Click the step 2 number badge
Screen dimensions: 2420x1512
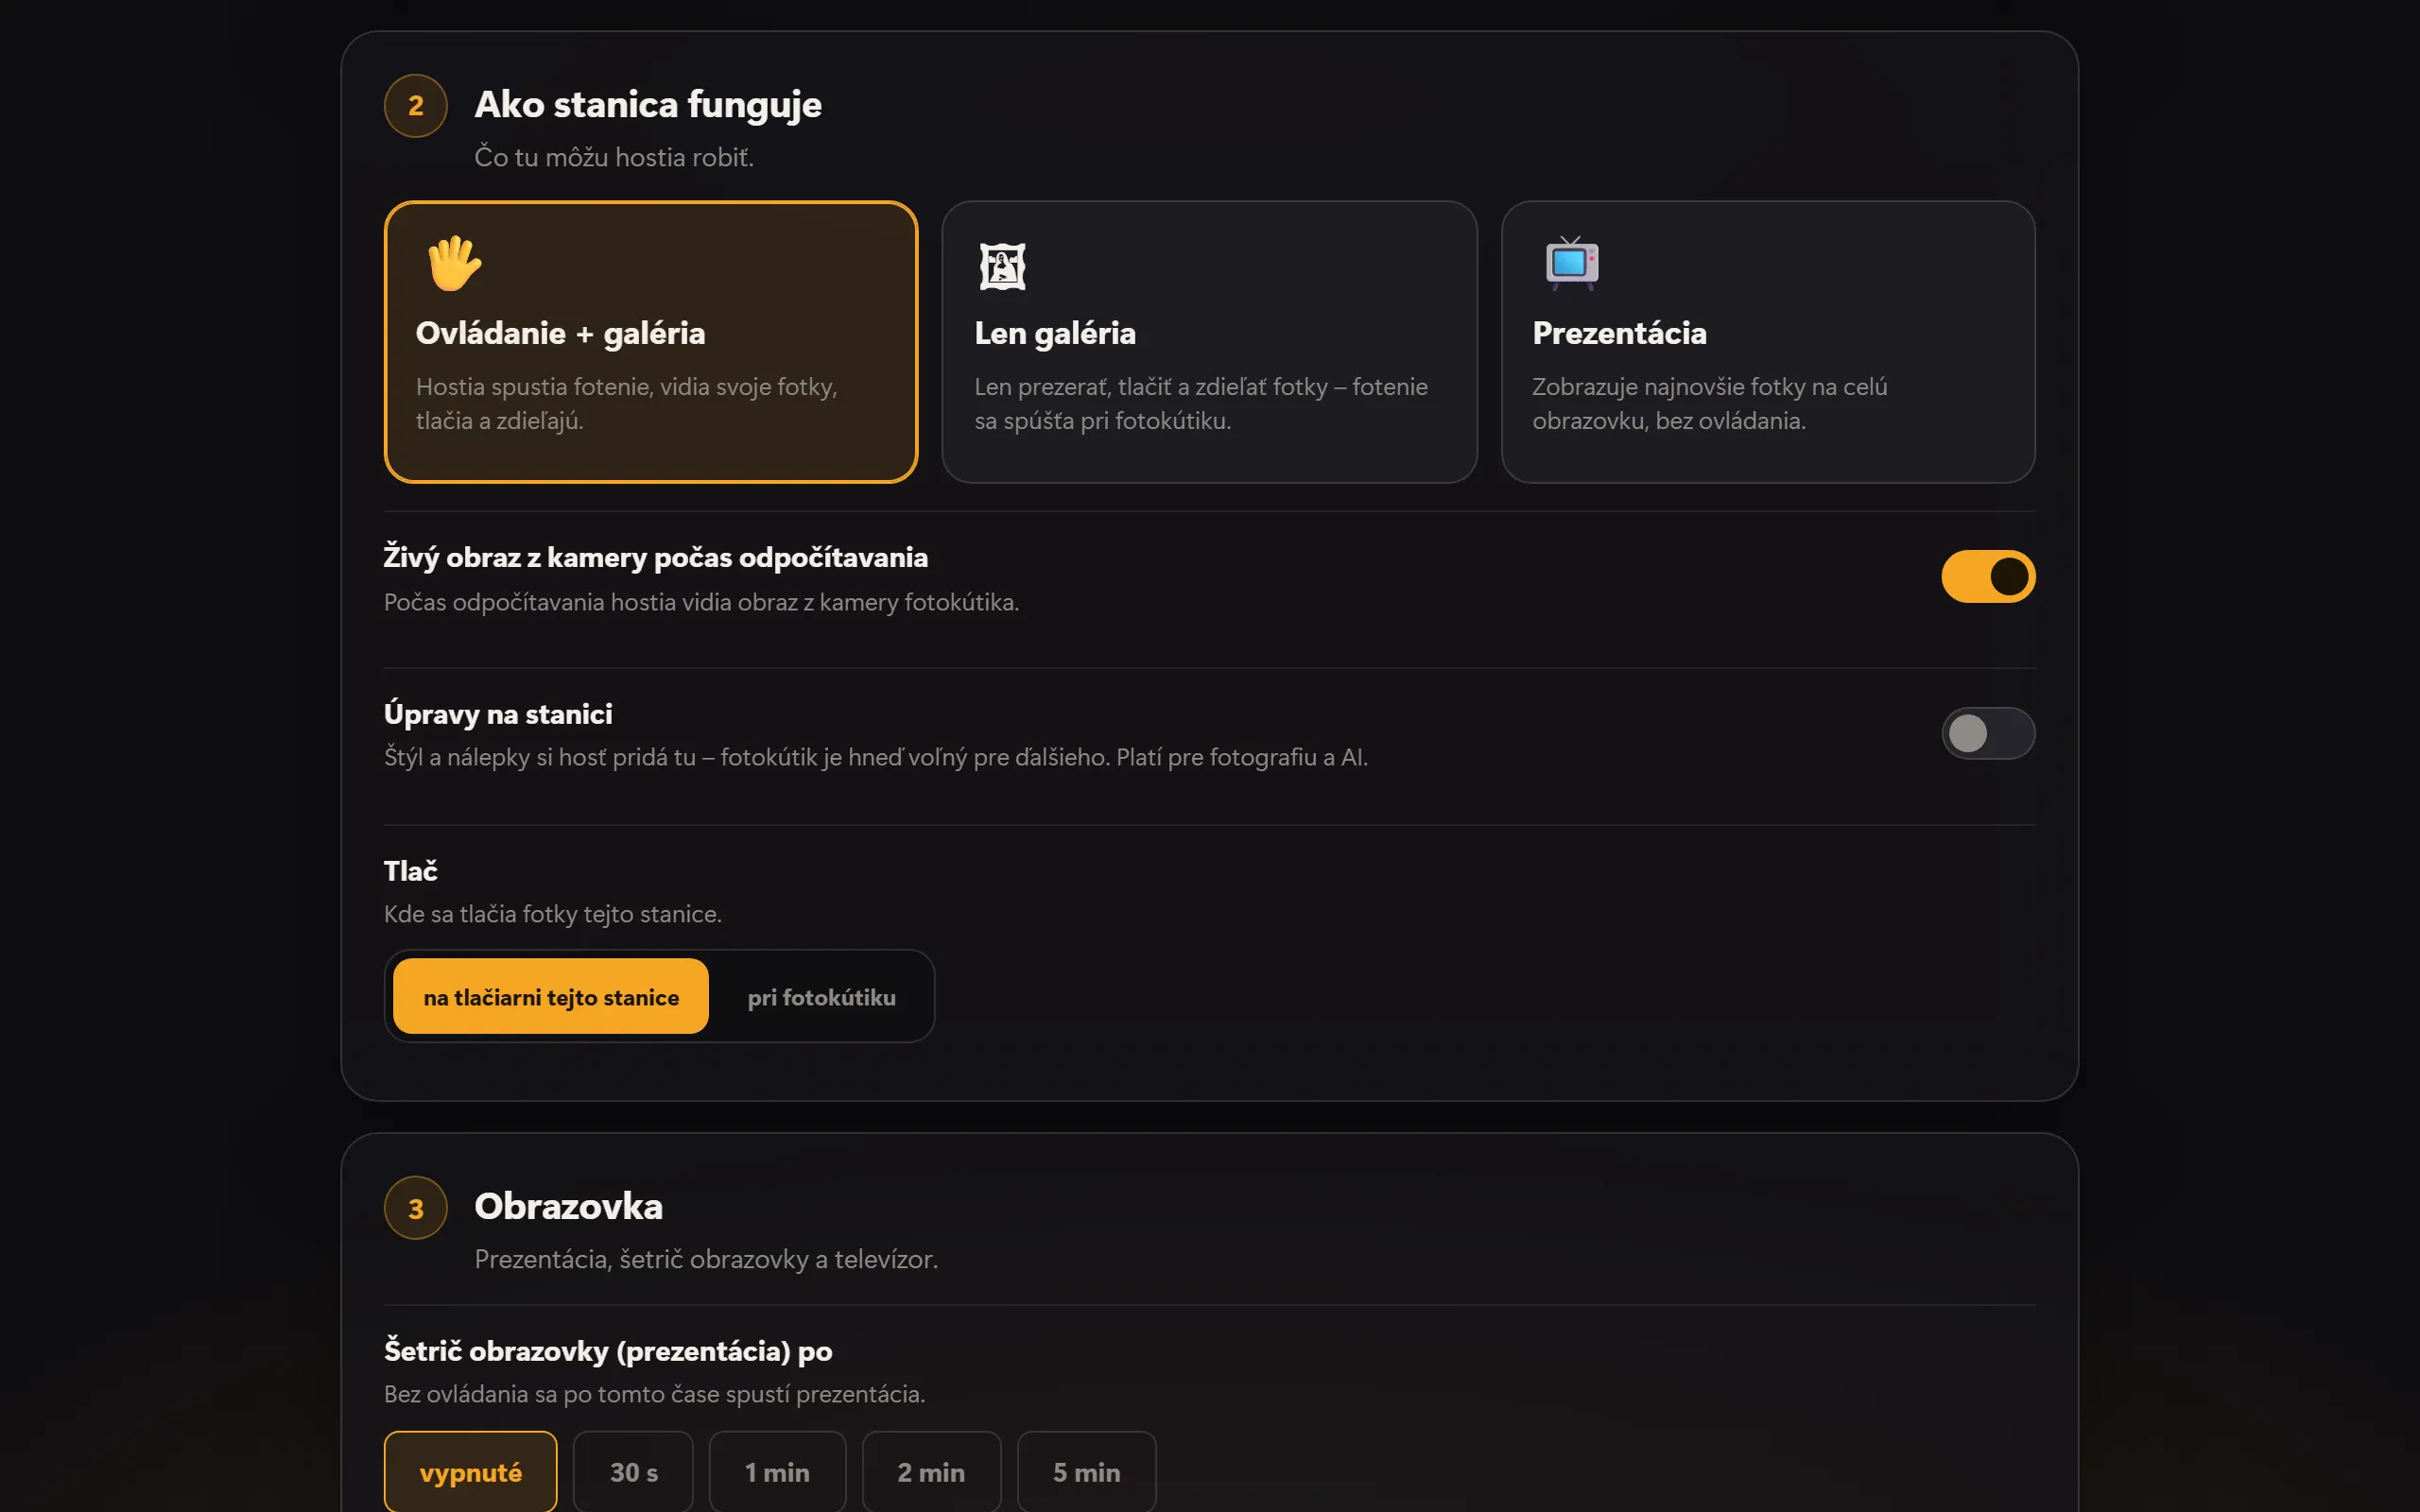pyautogui.click(x=416, y=106)
